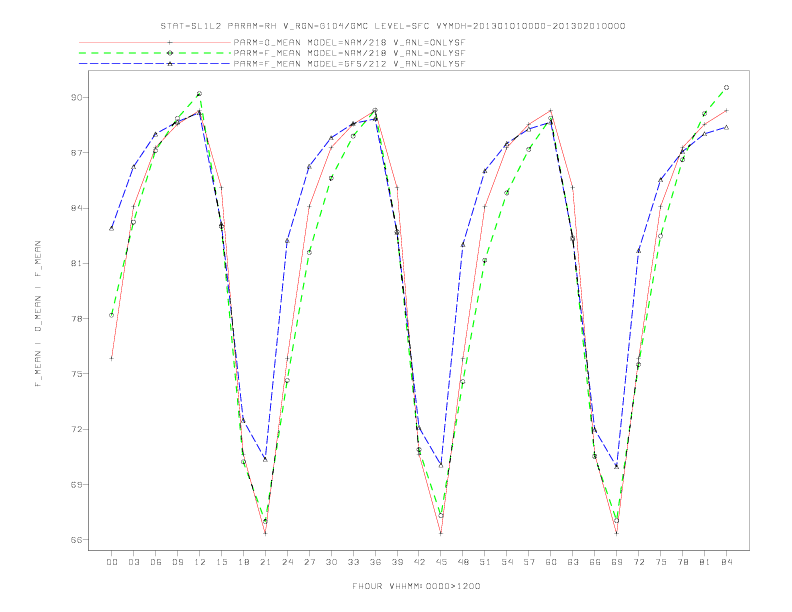Click the blue dashed legend line sample
Image resolution: width=792 pixels, height=612 pixels.
(x=155, y=64)
